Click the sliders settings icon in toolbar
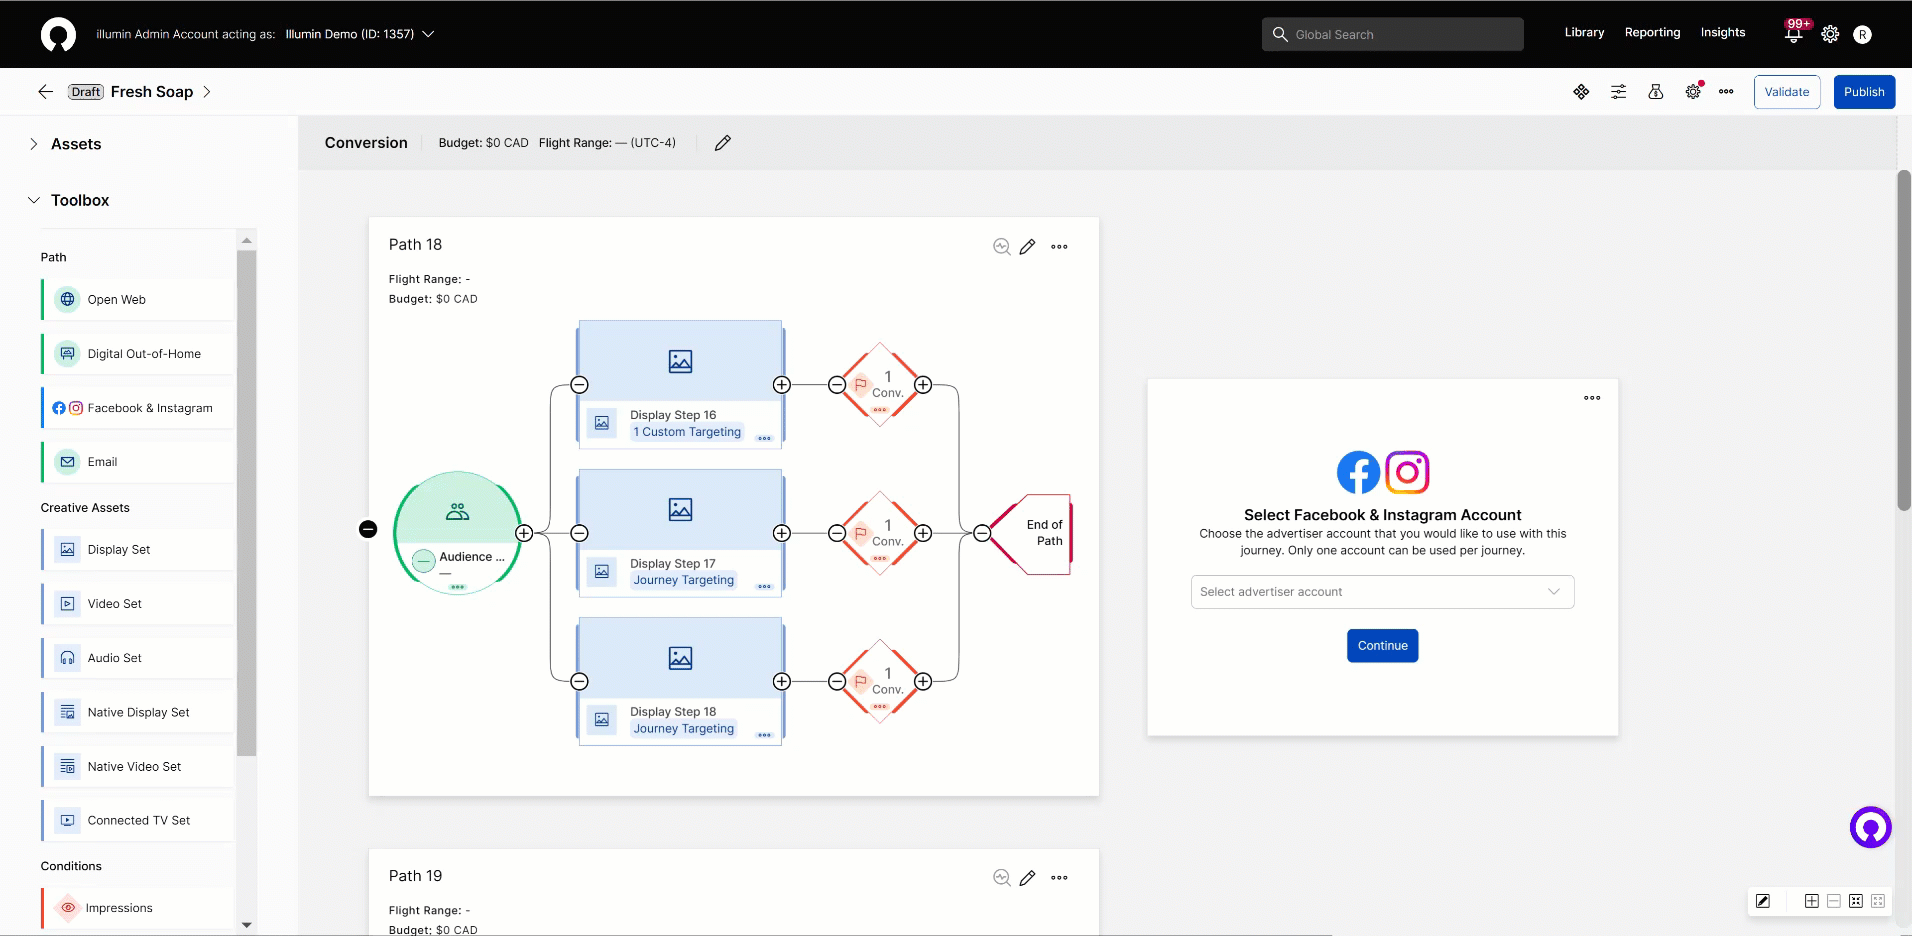 click(1618, 92)
